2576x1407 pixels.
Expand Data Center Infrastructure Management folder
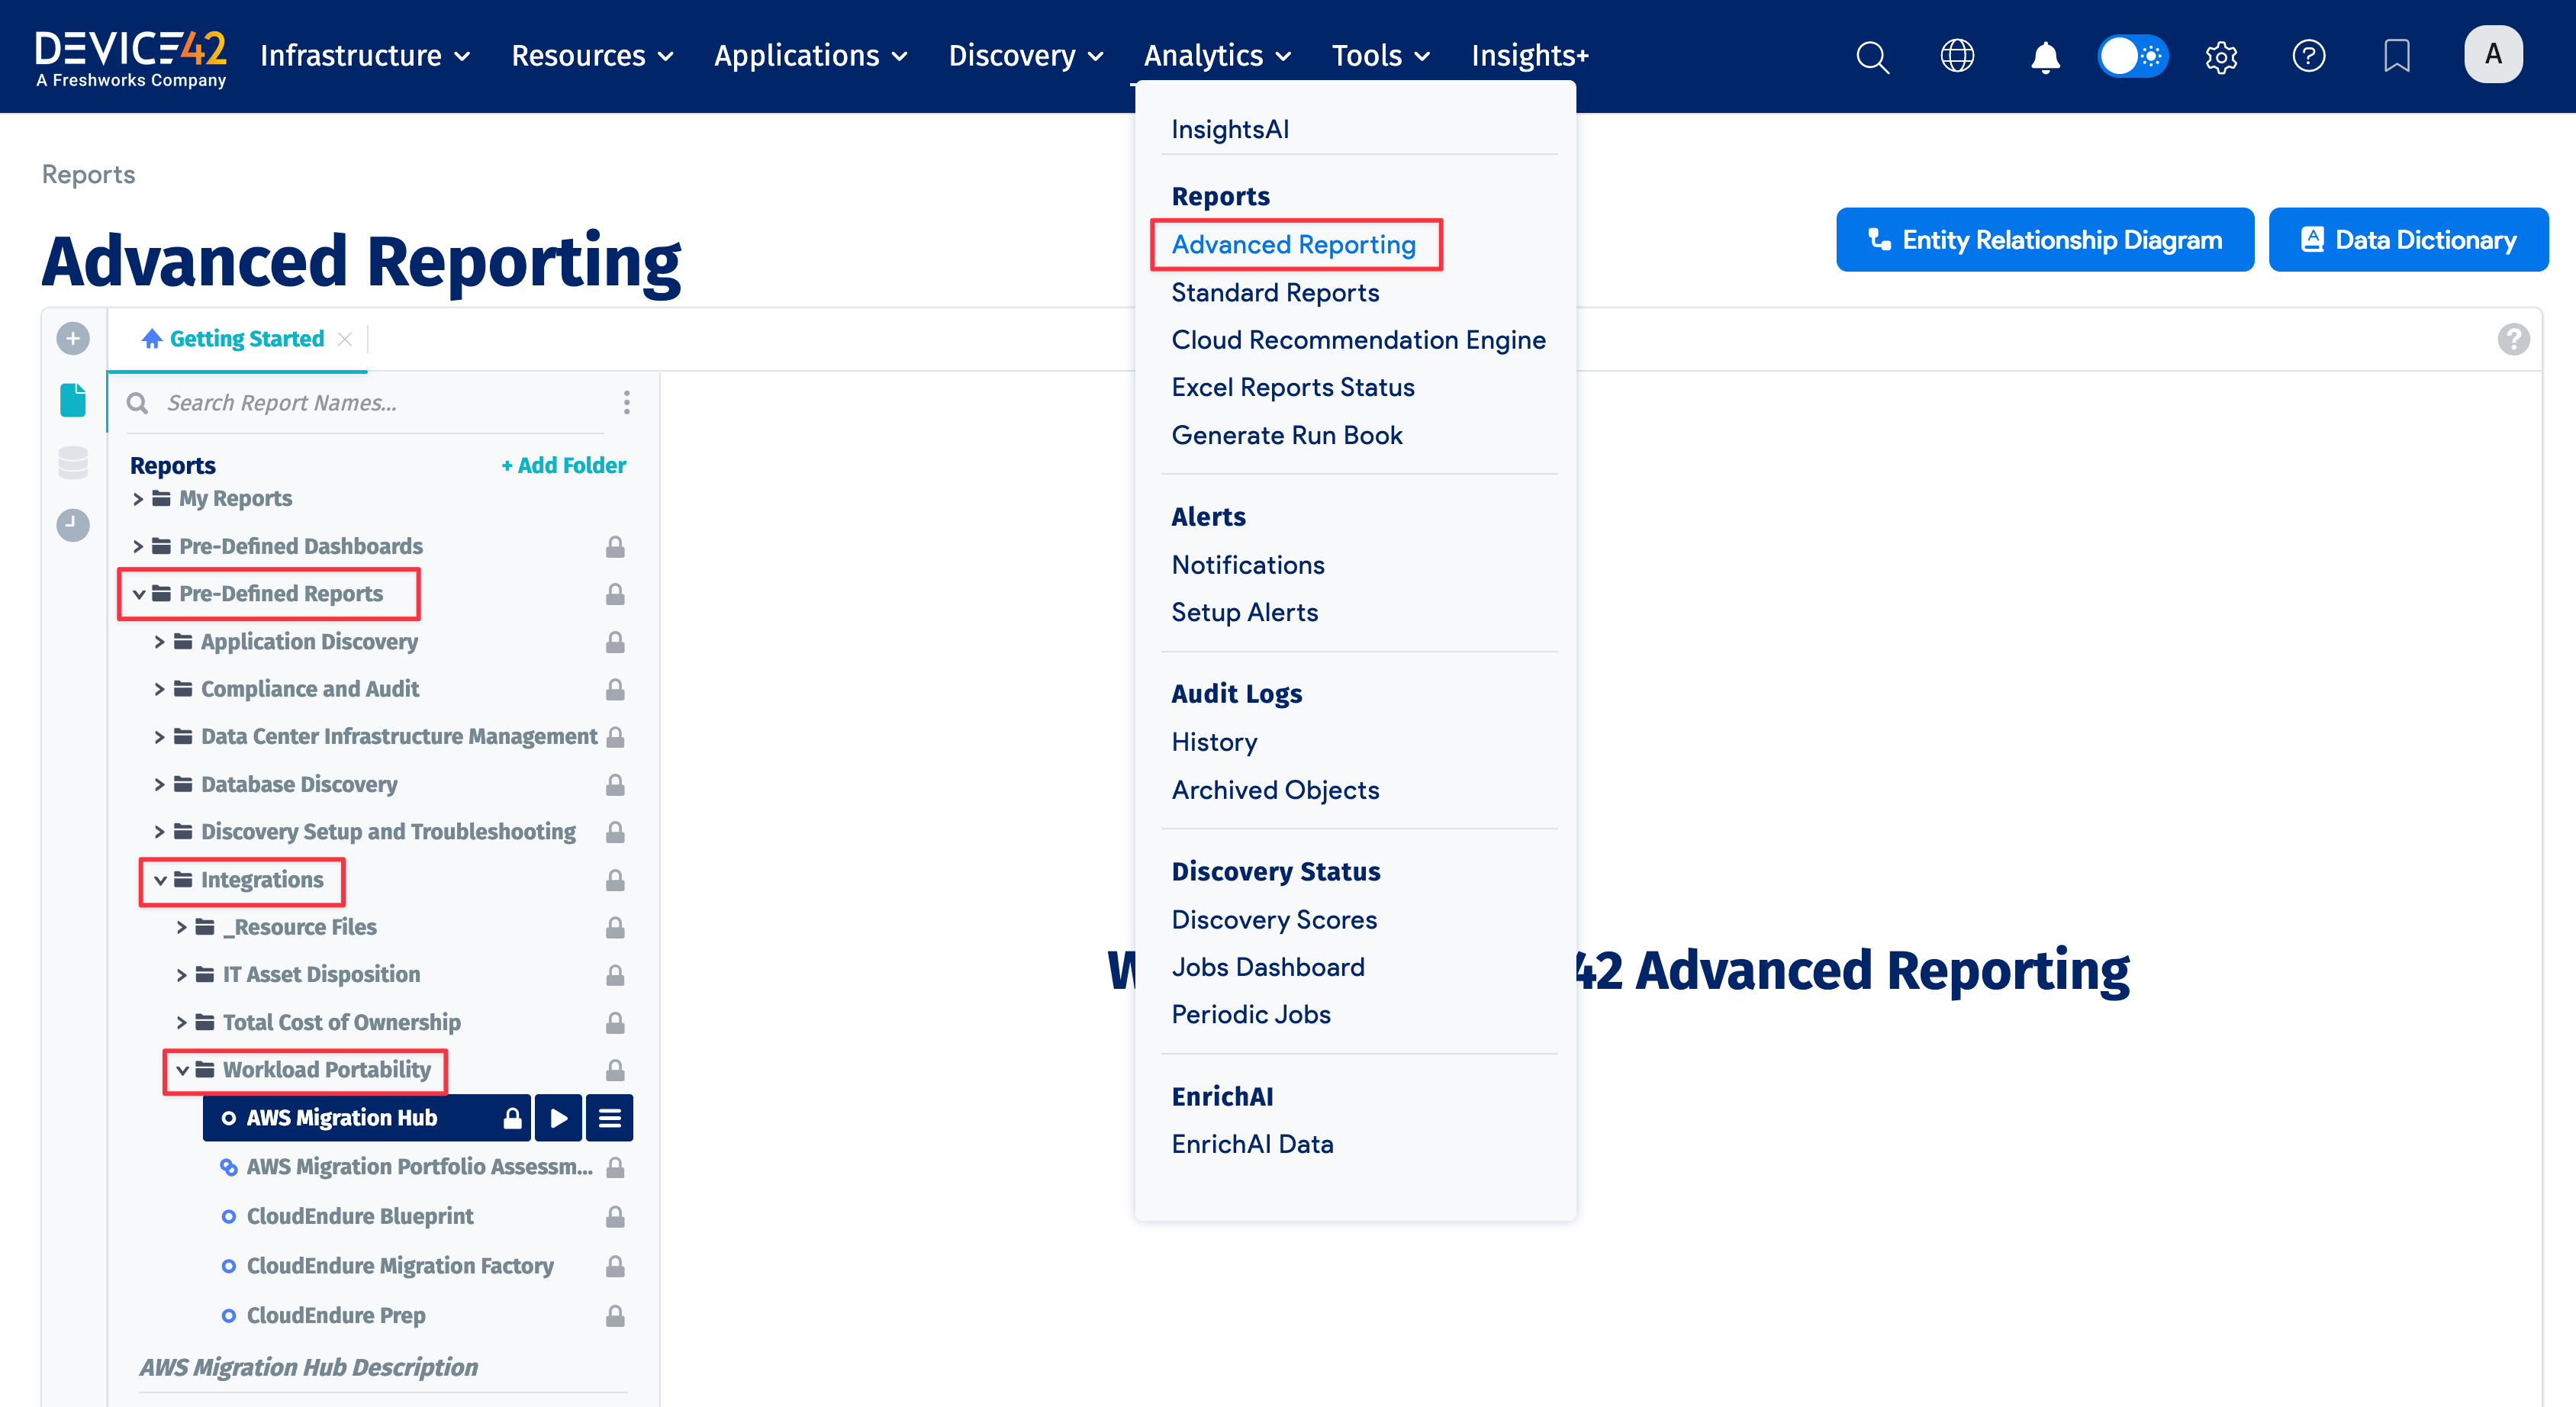159,737
